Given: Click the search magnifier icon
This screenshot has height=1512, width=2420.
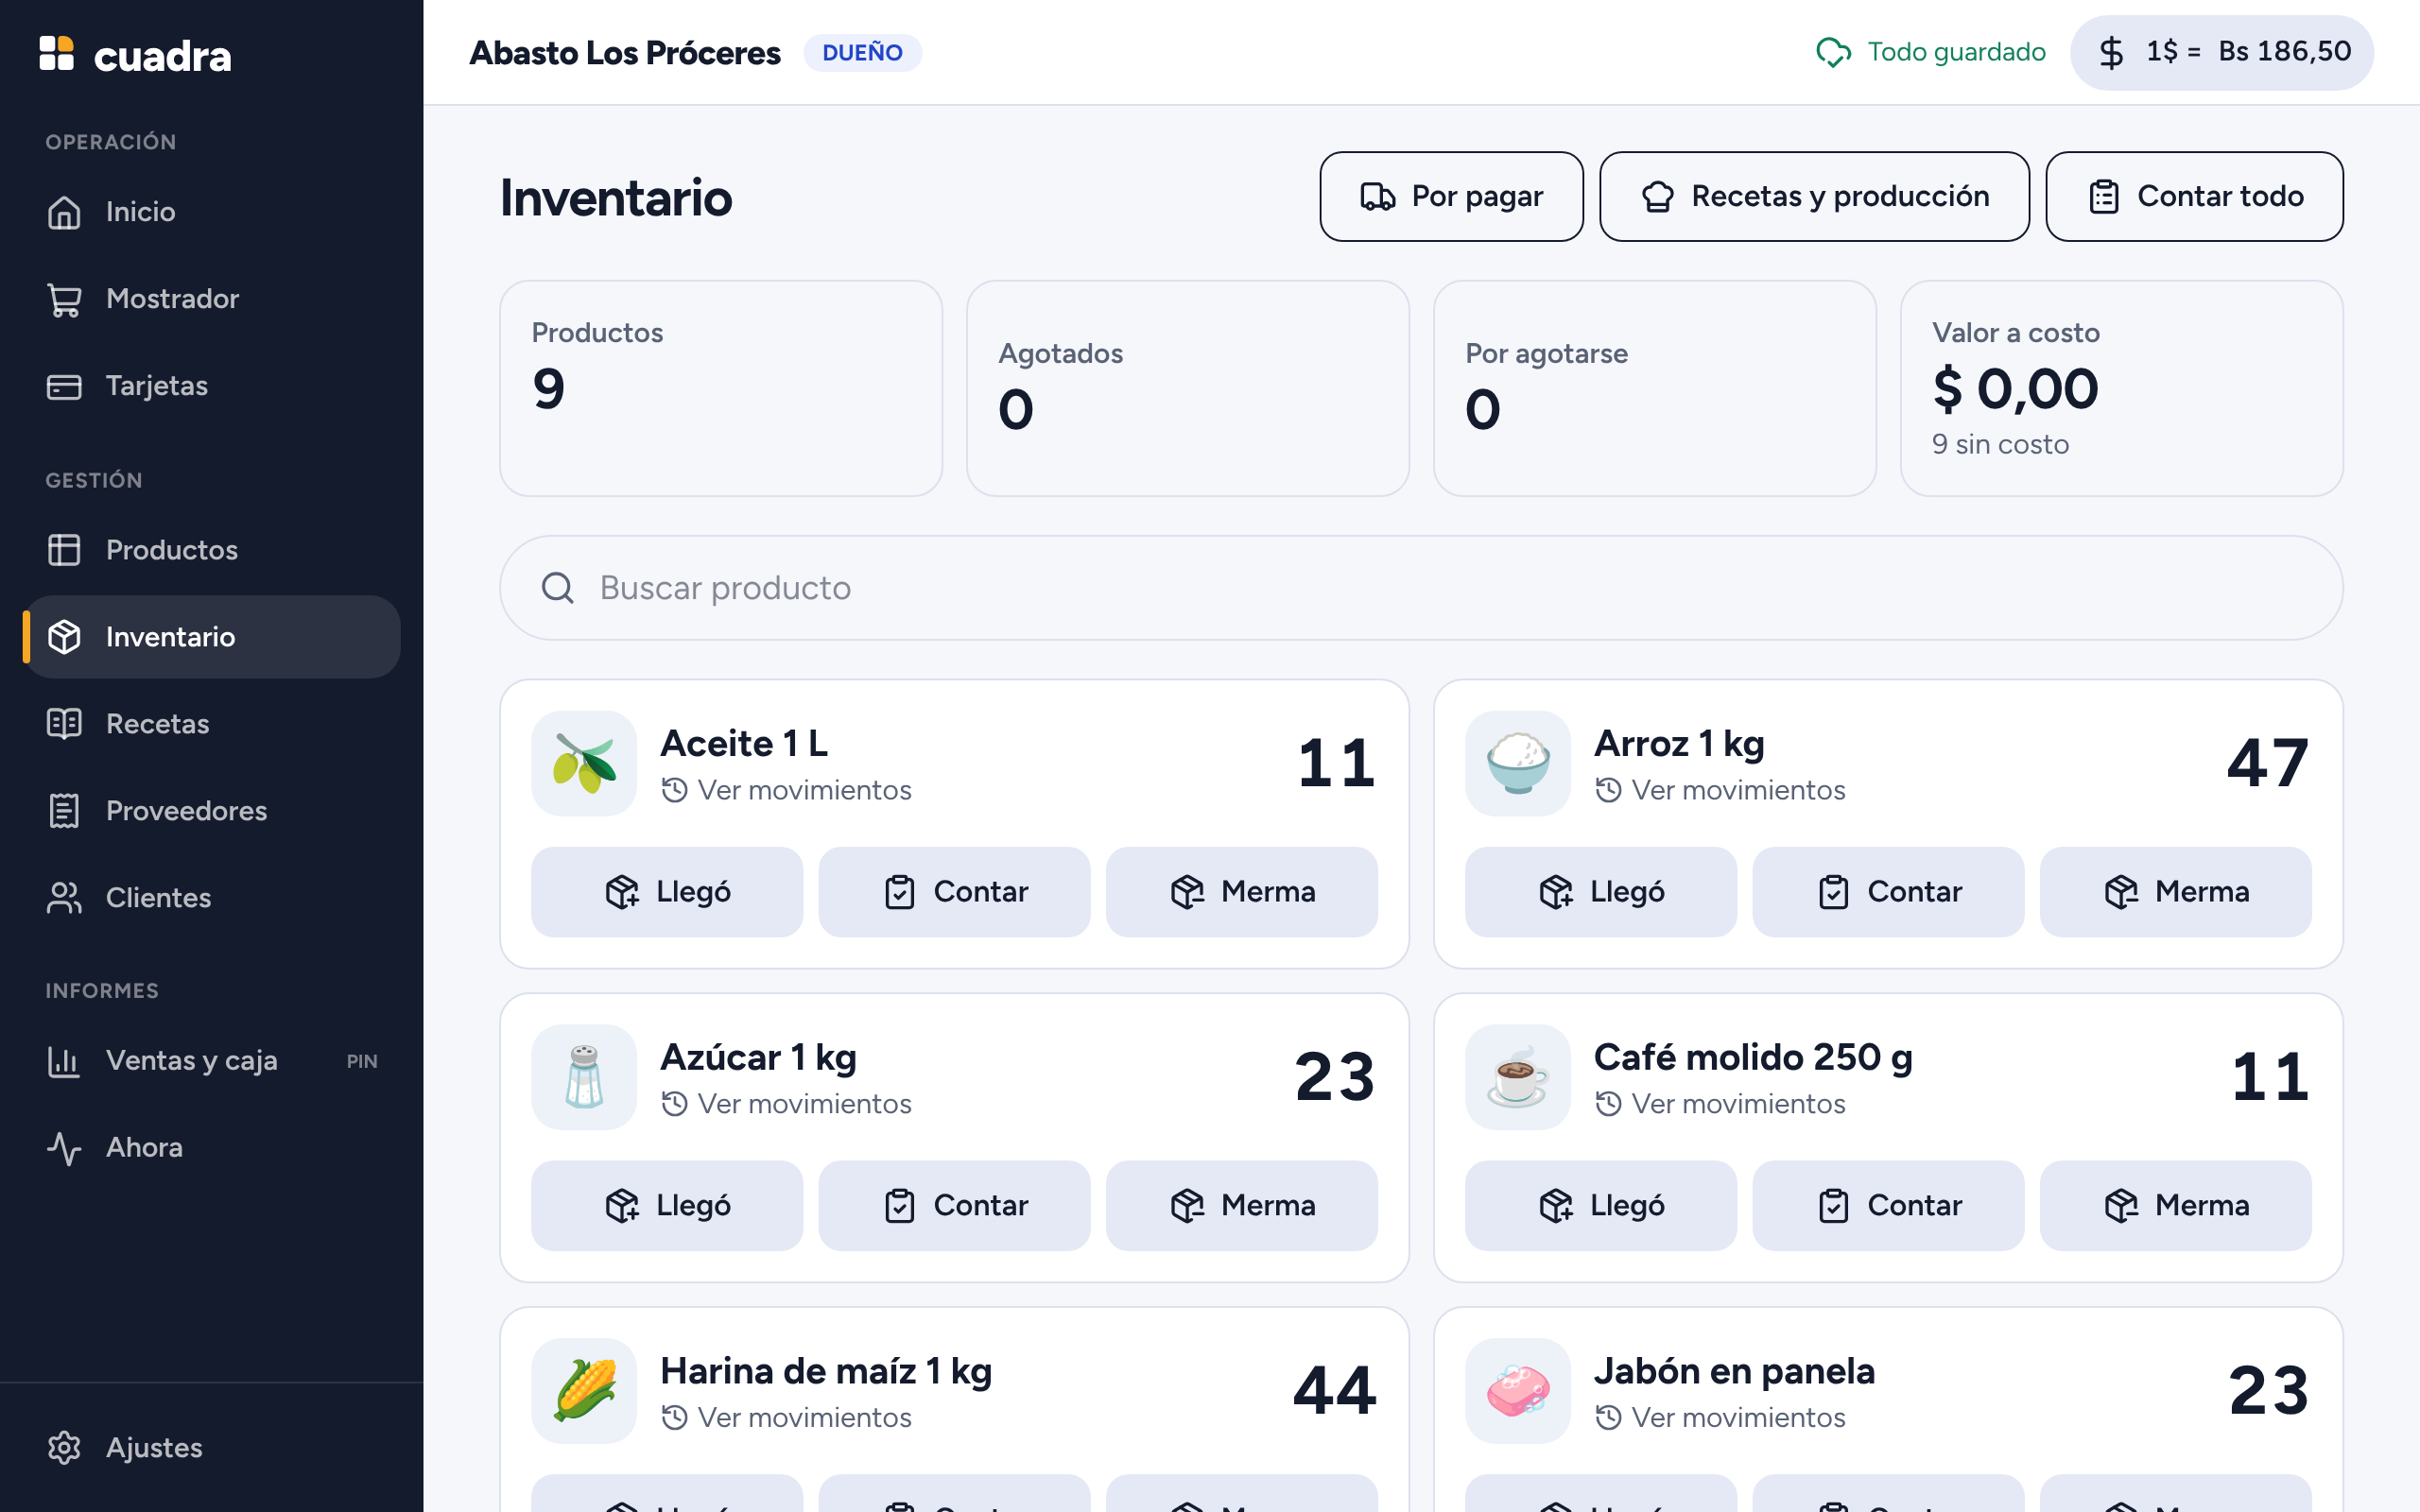Looking at the screenshot, I should (x=557, y=588).
